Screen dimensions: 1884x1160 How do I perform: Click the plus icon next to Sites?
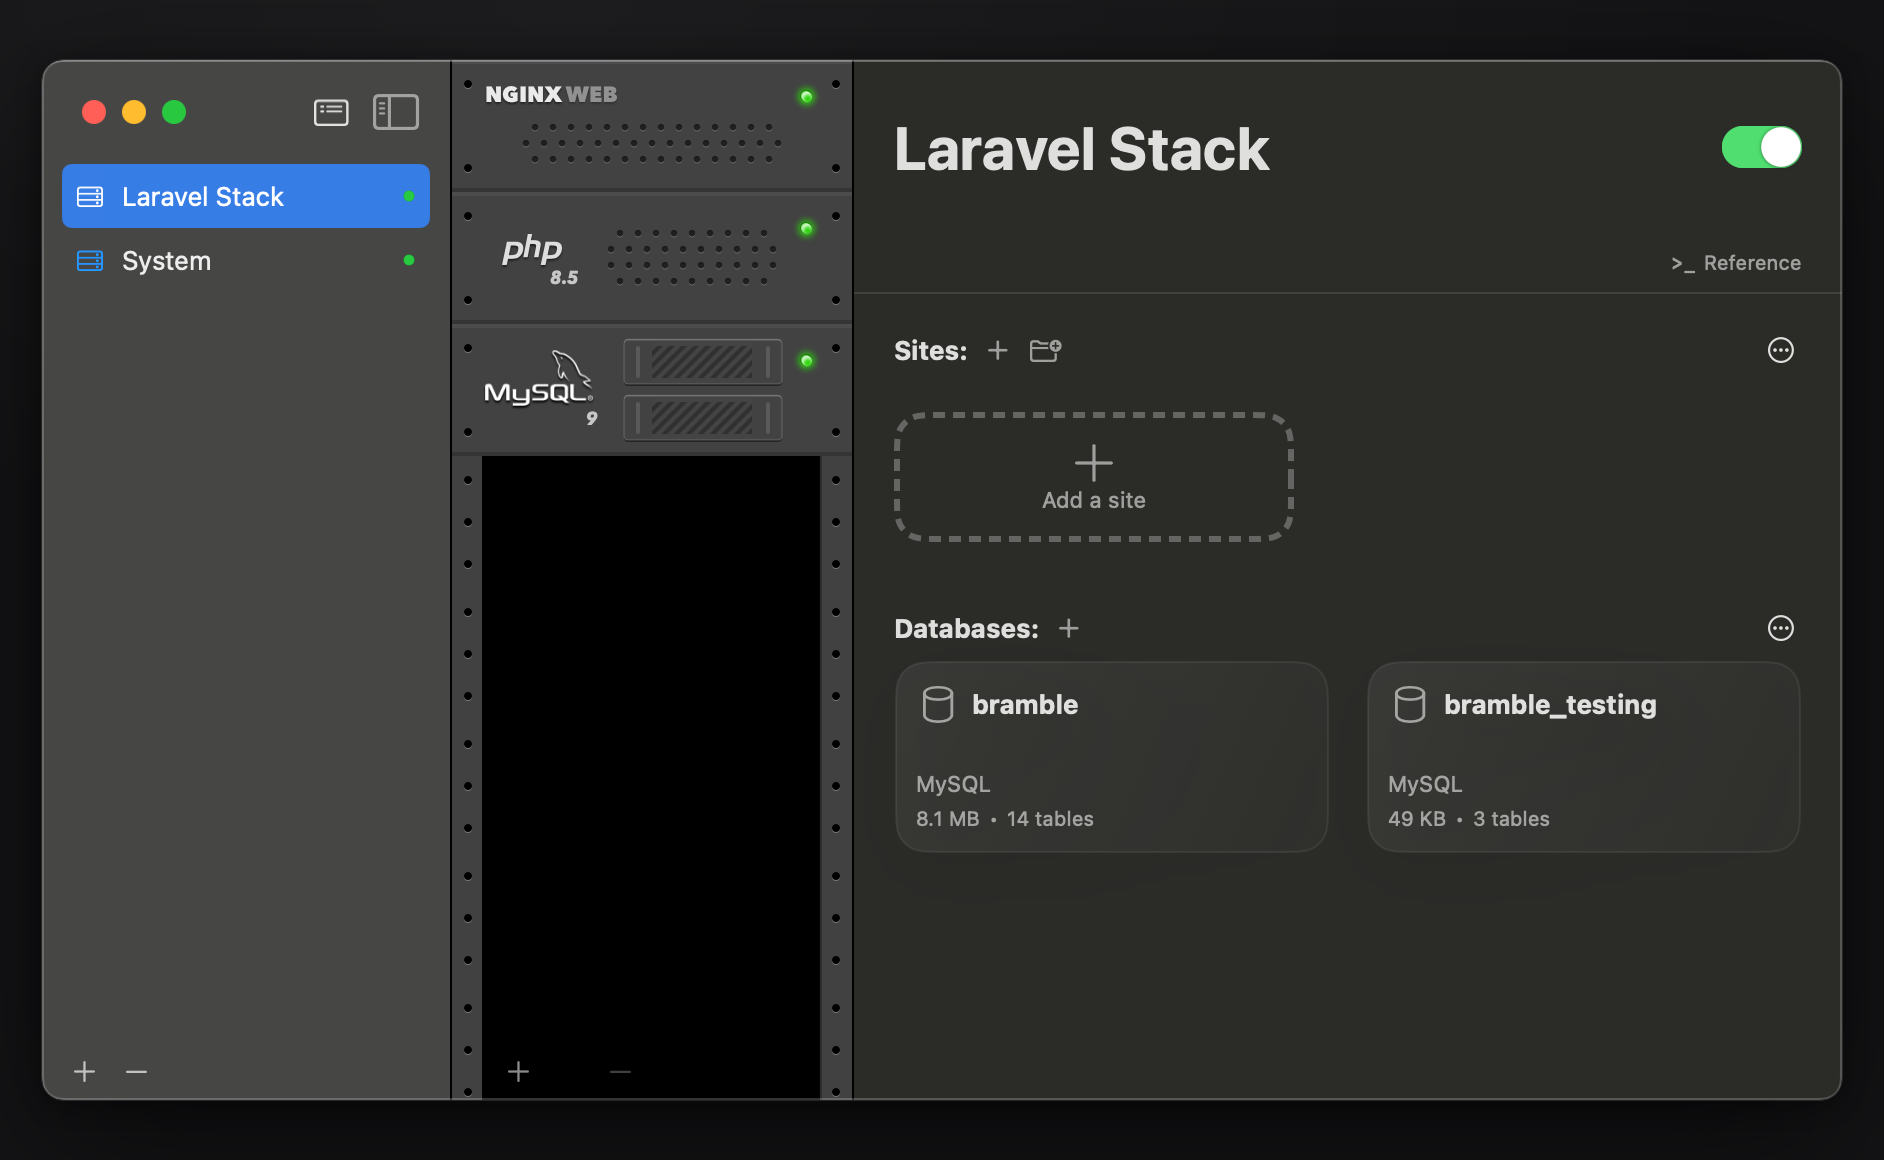point(997,350)
